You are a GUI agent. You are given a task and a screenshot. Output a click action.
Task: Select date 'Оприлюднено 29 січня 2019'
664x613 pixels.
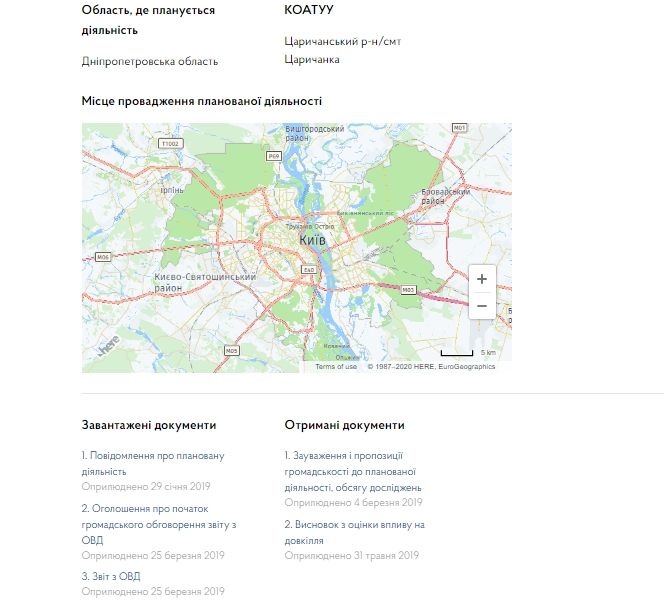(x=146, y=486)
